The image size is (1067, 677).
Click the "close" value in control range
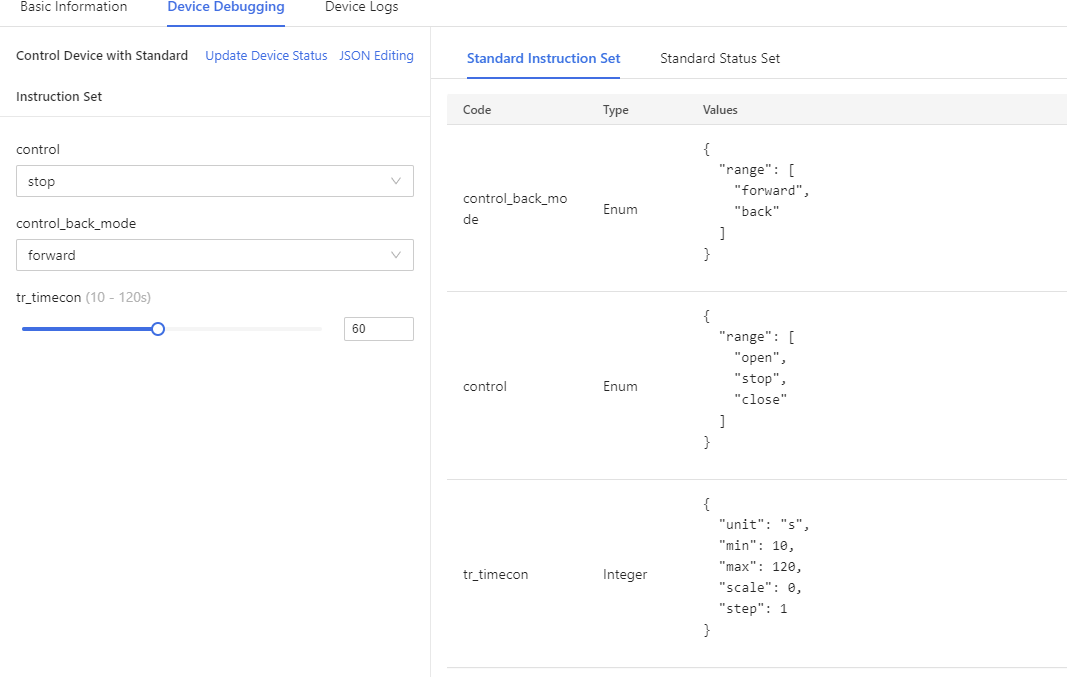760,399
